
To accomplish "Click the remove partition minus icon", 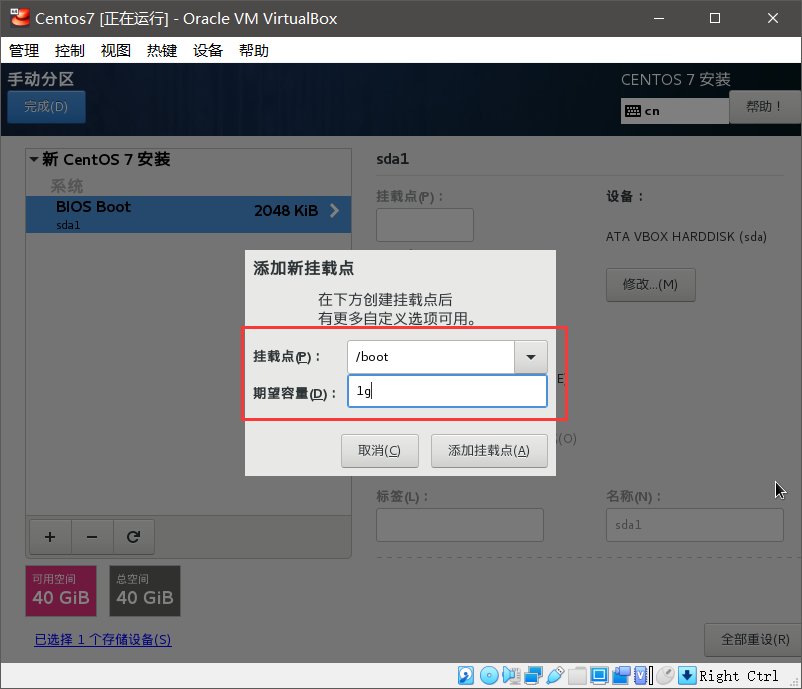I will click(92, 537).
